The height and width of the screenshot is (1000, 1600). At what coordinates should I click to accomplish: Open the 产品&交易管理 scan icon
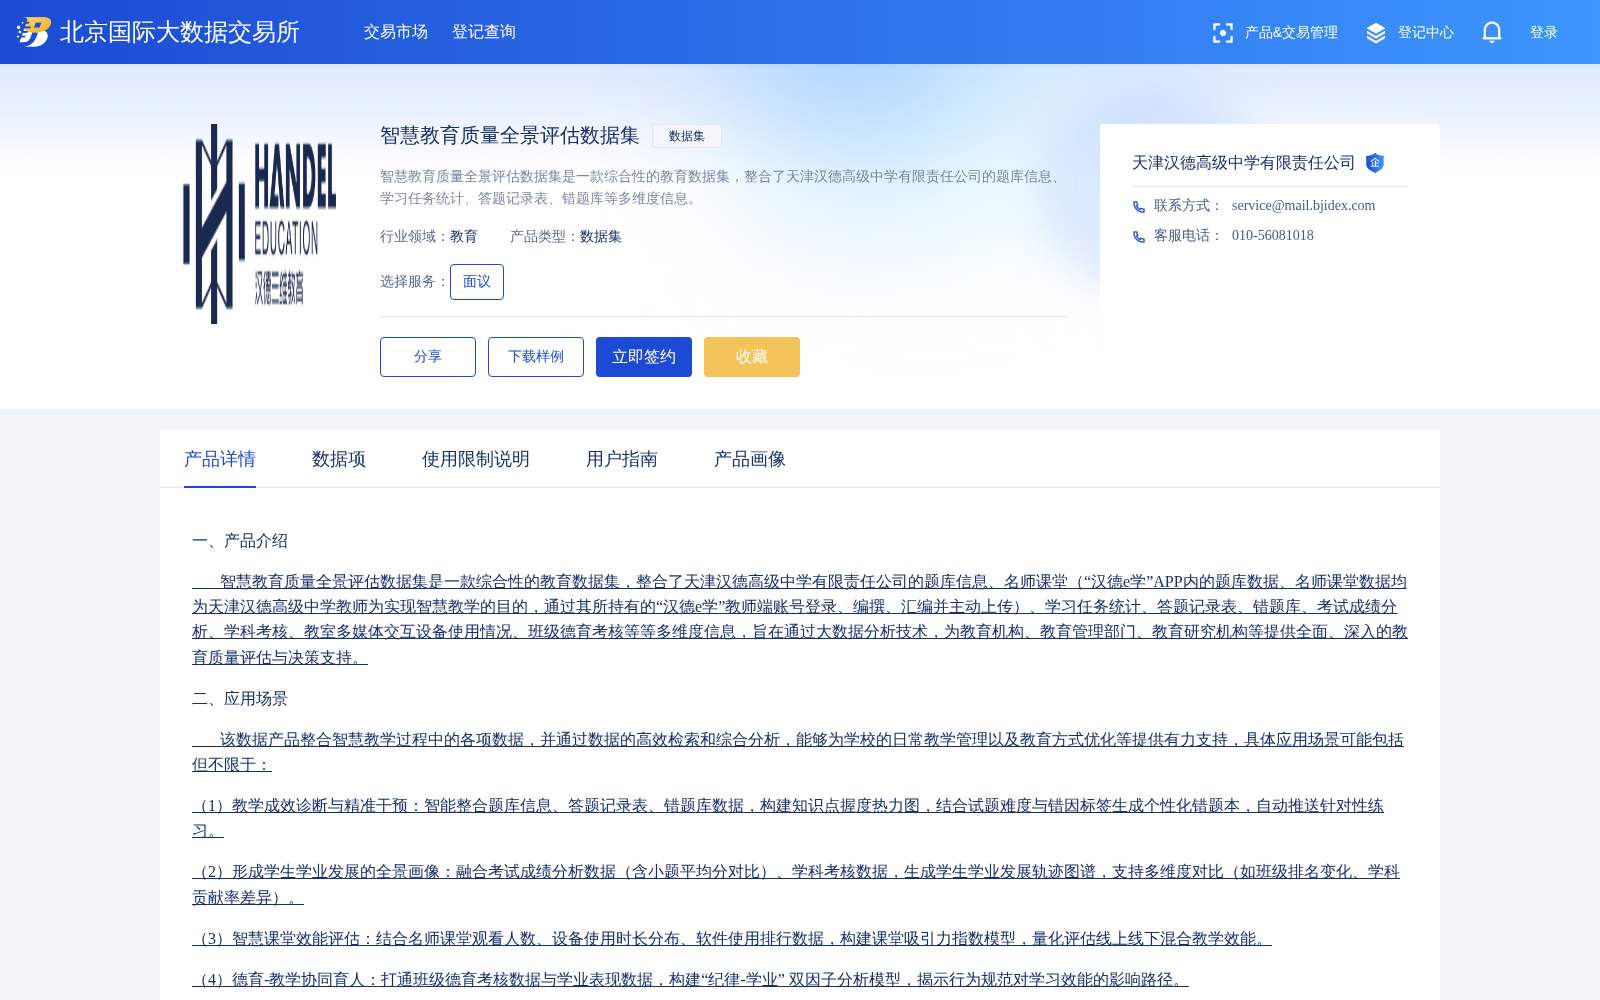click(x=1222, y=33)
